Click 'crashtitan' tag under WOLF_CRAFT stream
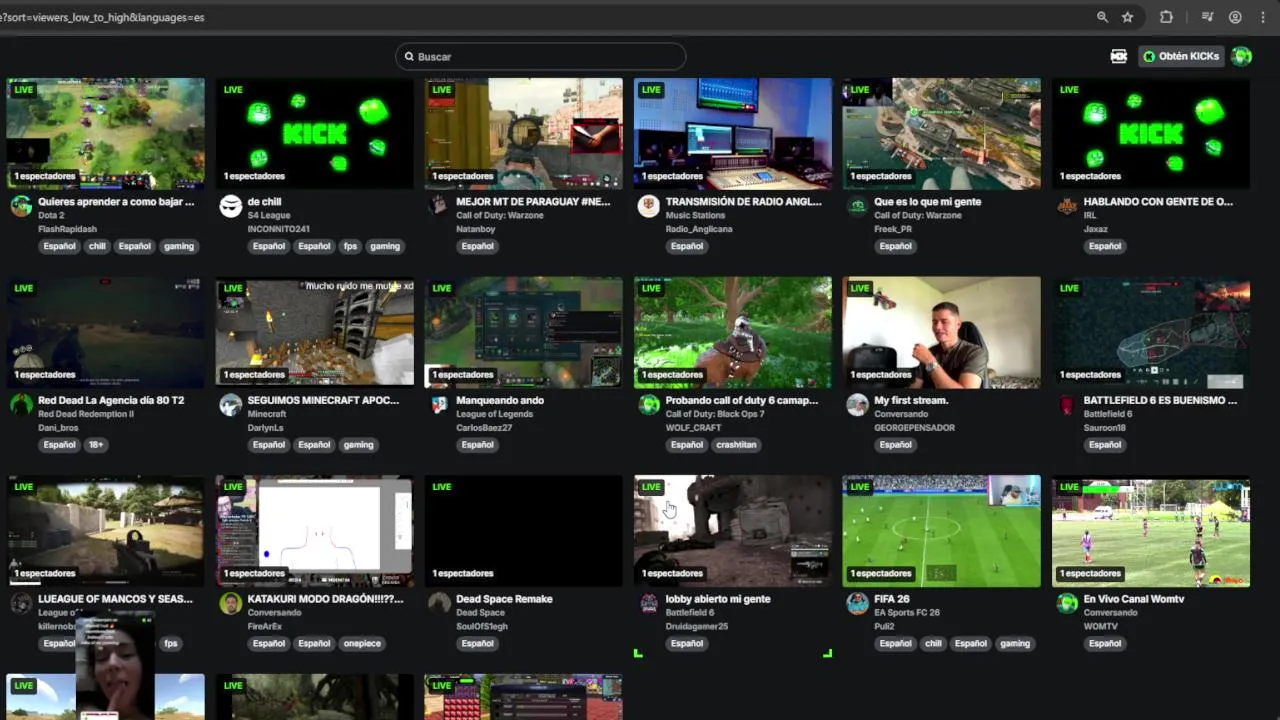This screenshot has width=1280, height=720. [736, 445]
